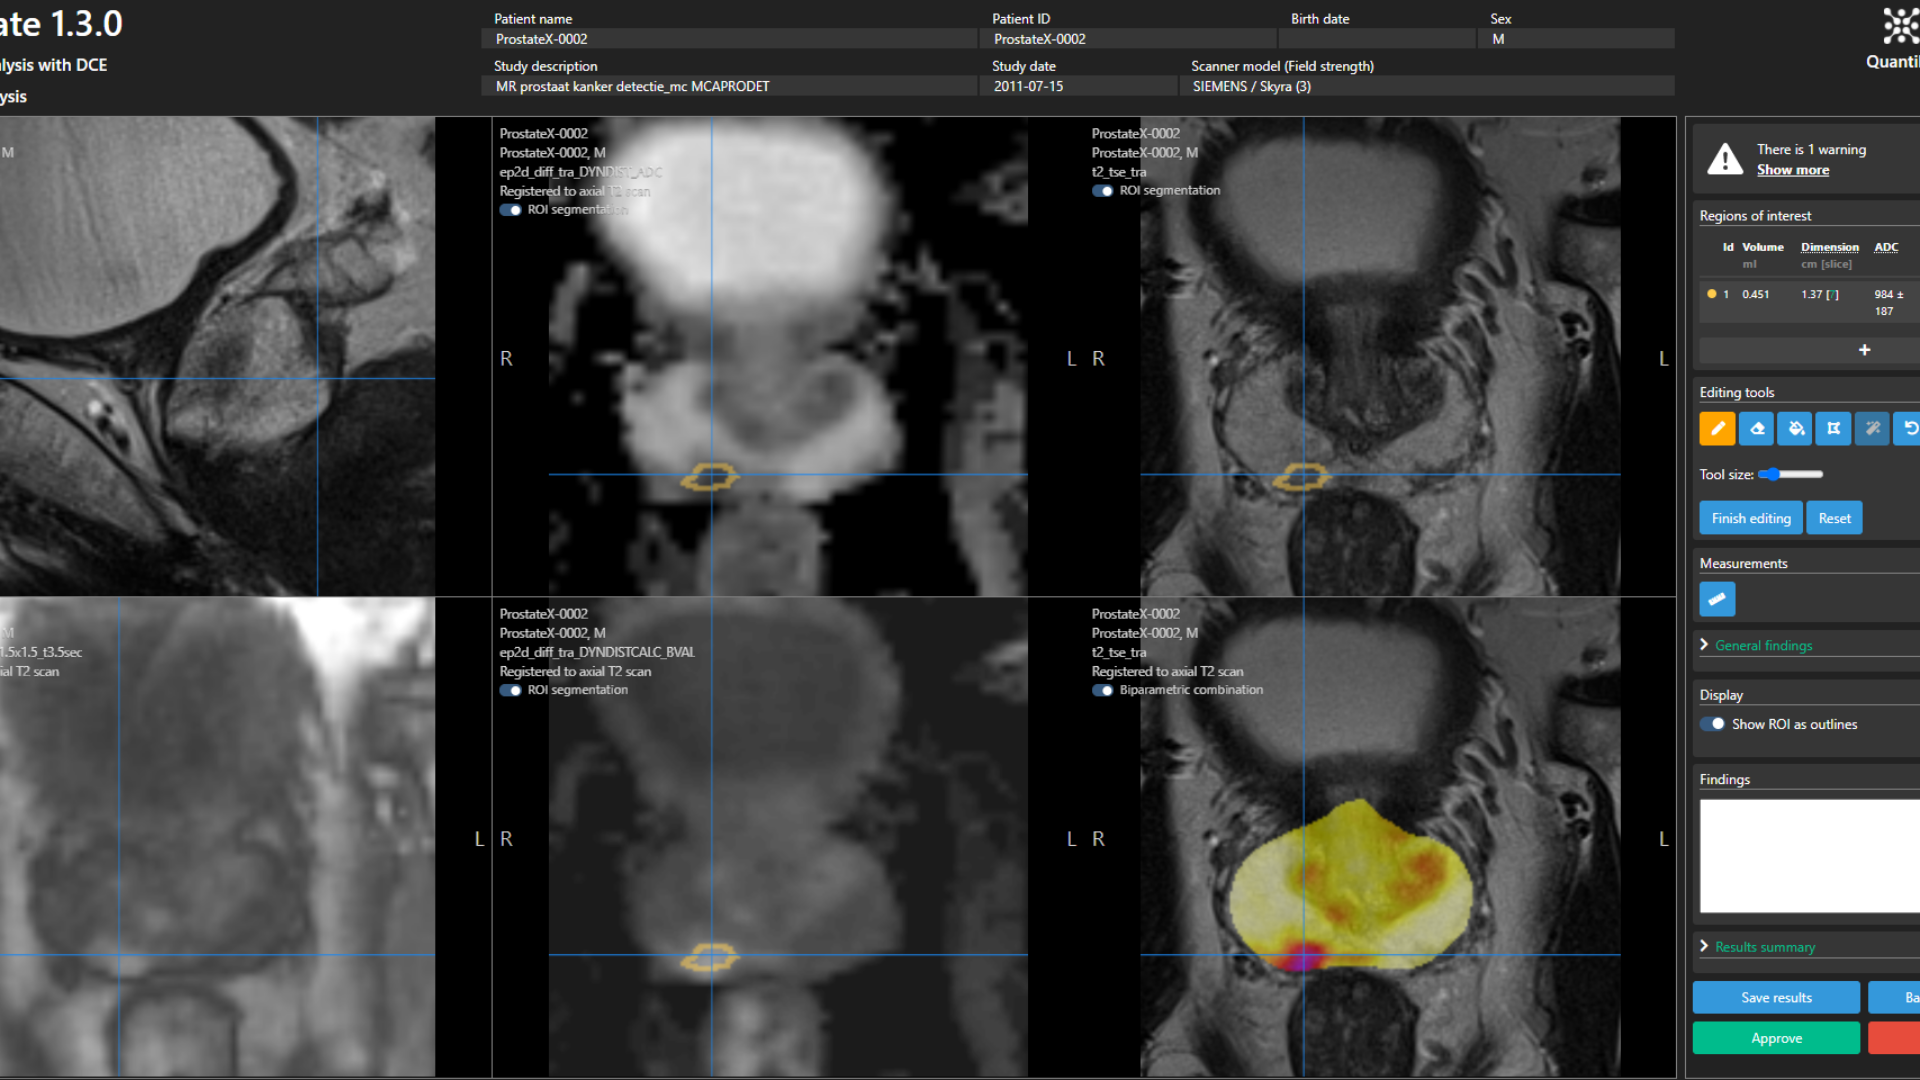Viewport: 1920px width, 1080px height.
Task: Click inside the Findings text box
Action: coord(1808,855)
